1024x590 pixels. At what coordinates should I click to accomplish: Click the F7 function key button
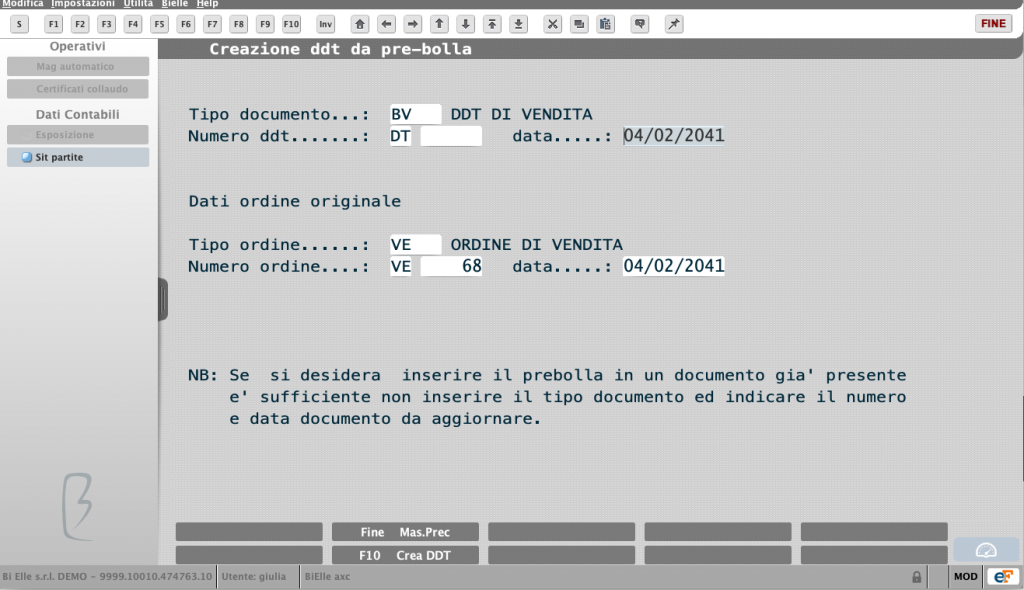pos(212,24)
